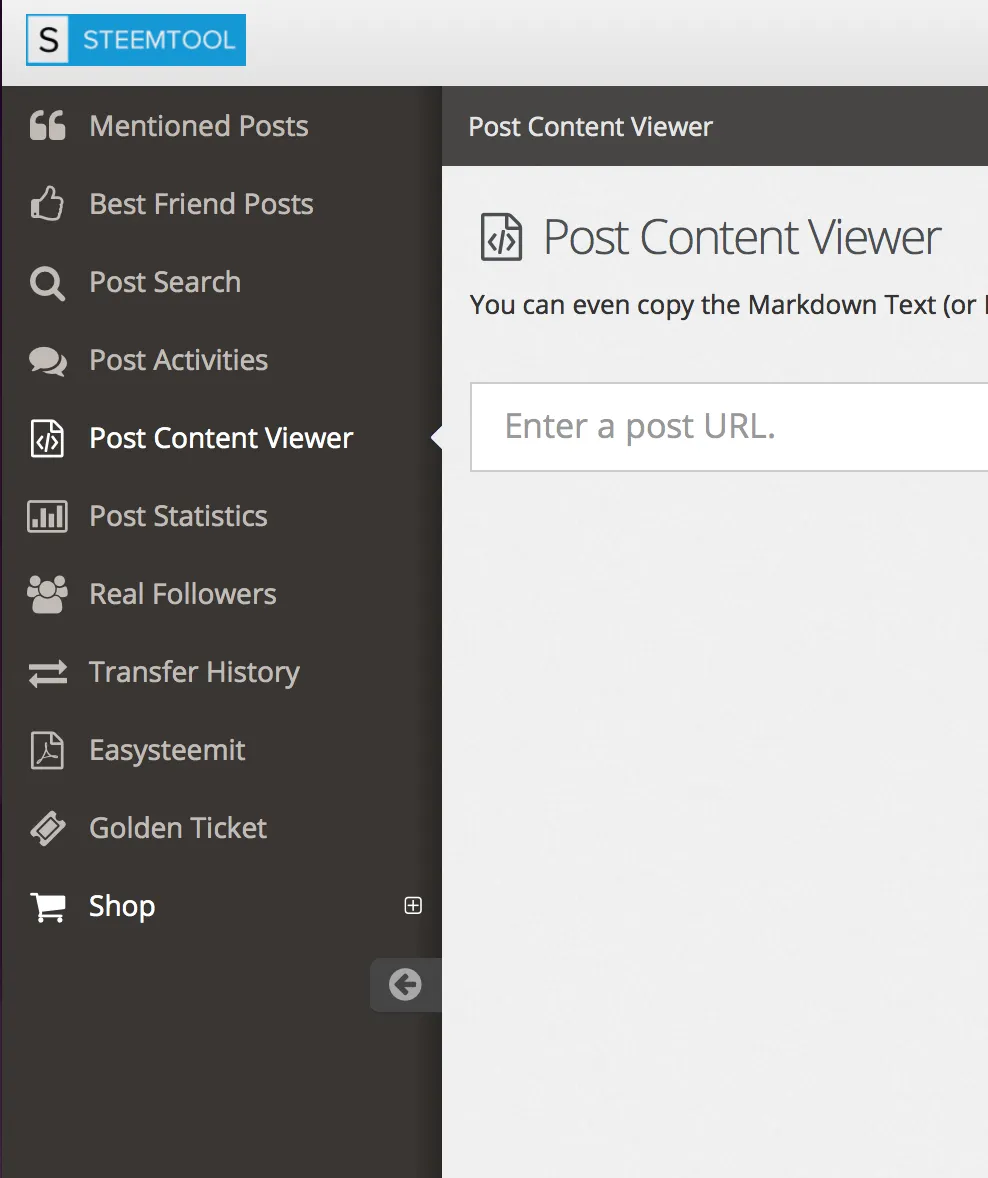
Task: Go to the Golden Ticket page
Action: pyautogui.click(x=178, y=828)
